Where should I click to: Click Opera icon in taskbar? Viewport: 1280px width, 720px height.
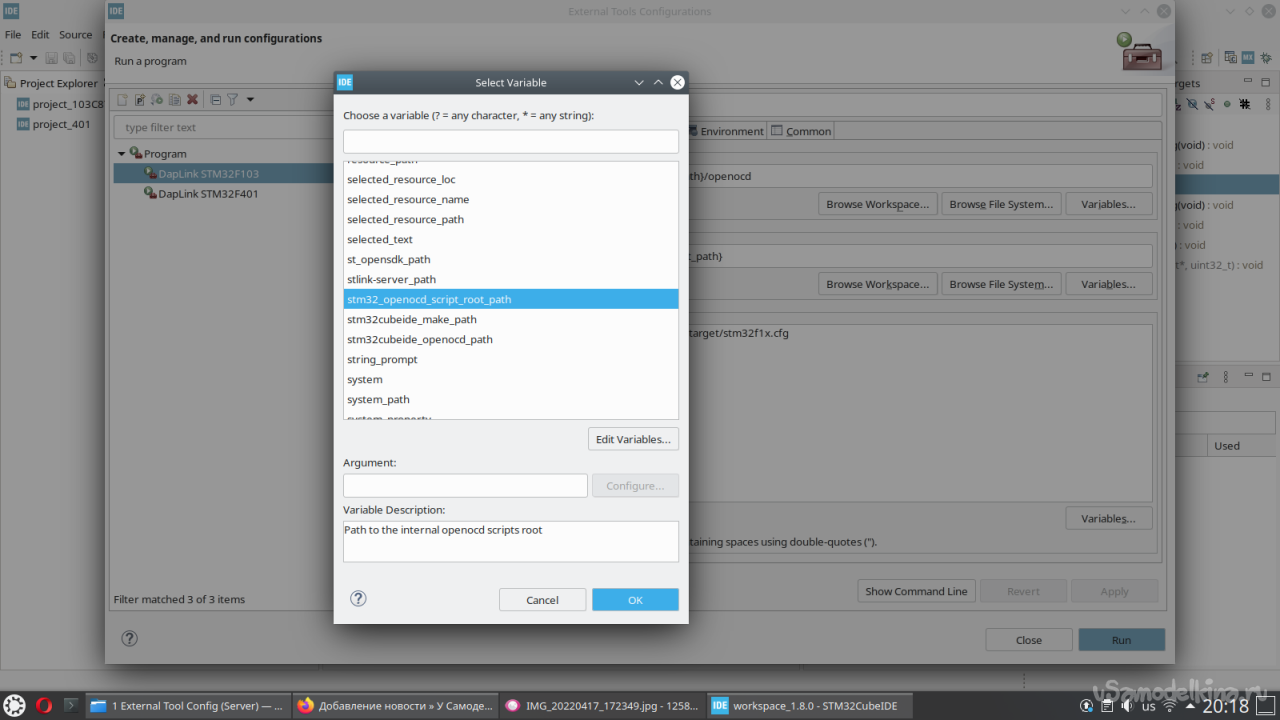(44, 705)
